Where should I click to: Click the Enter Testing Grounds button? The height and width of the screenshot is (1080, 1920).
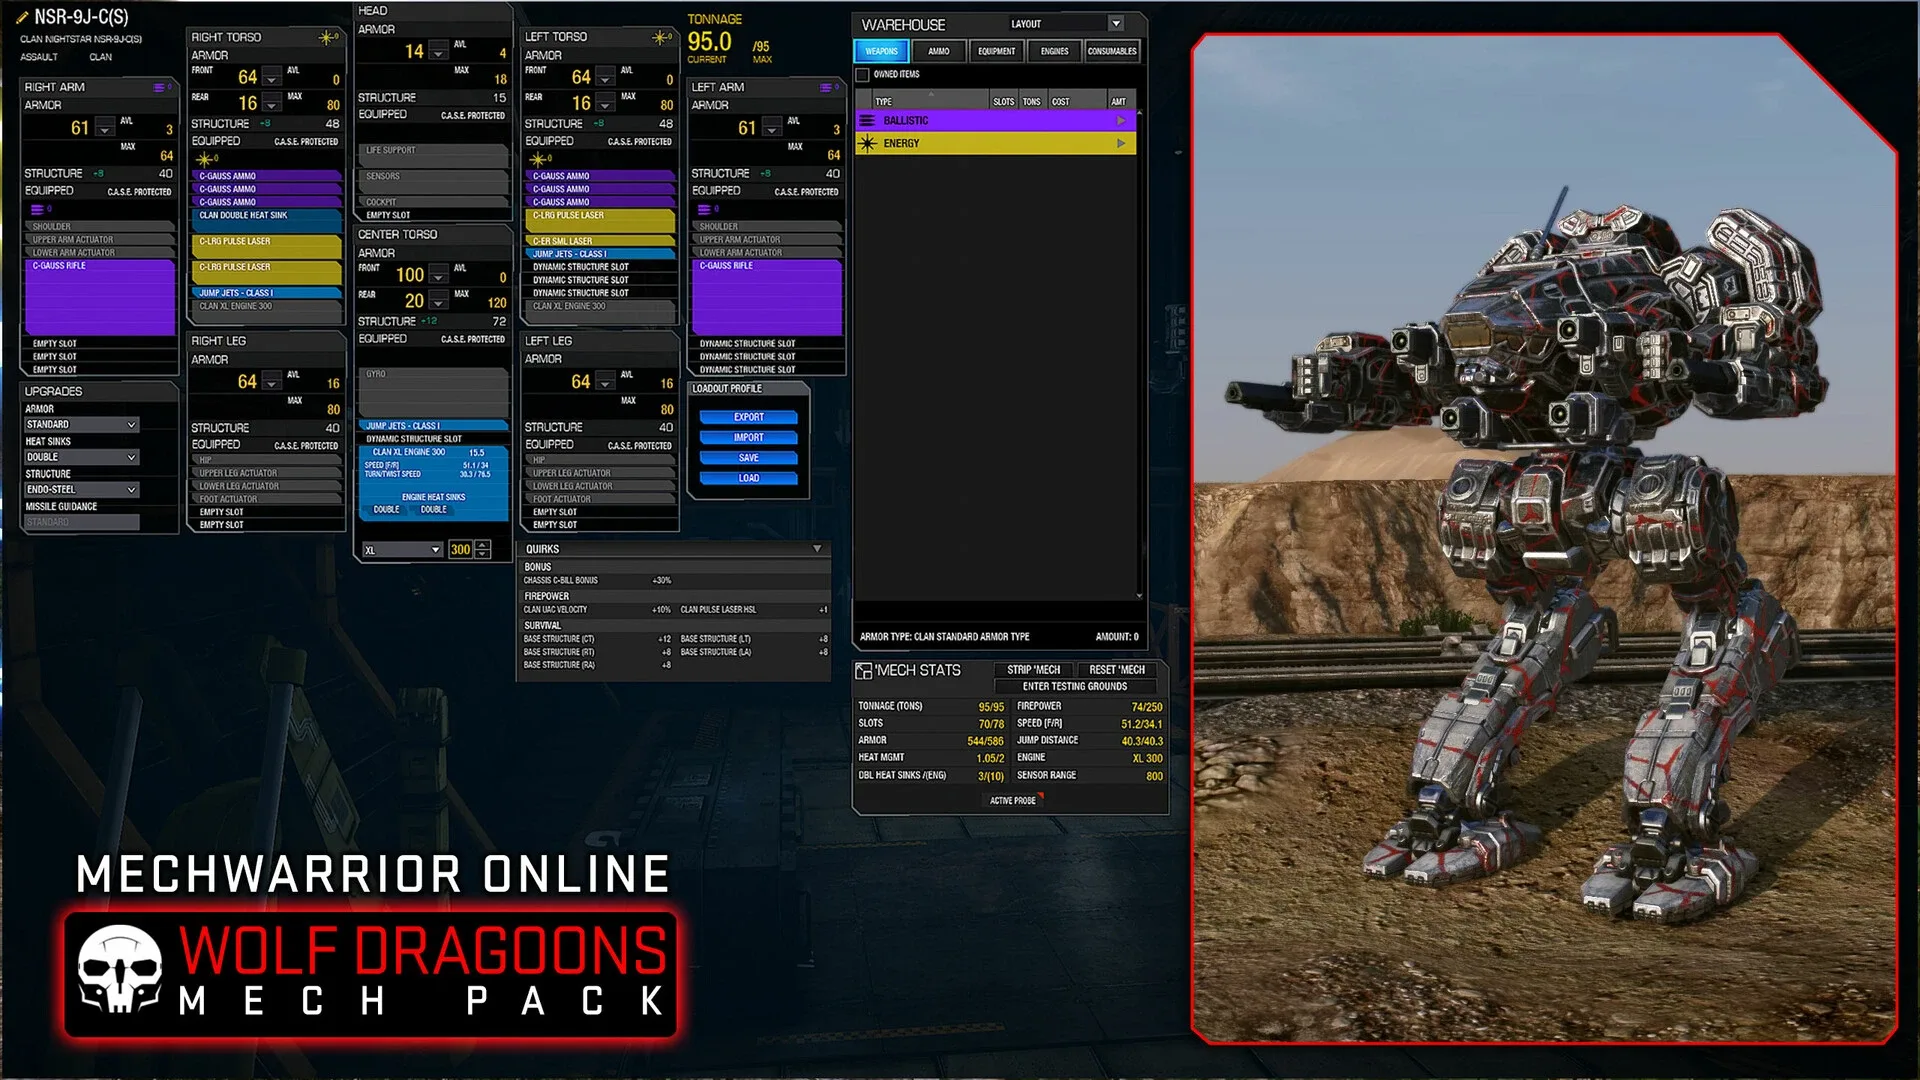1074,686
